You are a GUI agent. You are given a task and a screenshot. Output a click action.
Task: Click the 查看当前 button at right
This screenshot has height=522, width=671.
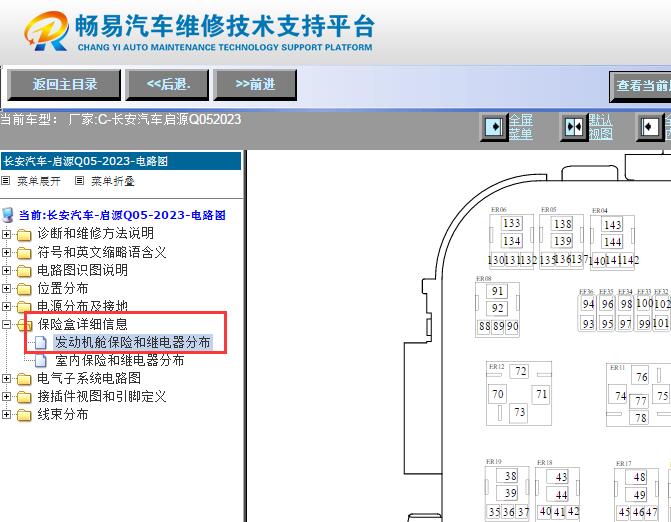641,86
